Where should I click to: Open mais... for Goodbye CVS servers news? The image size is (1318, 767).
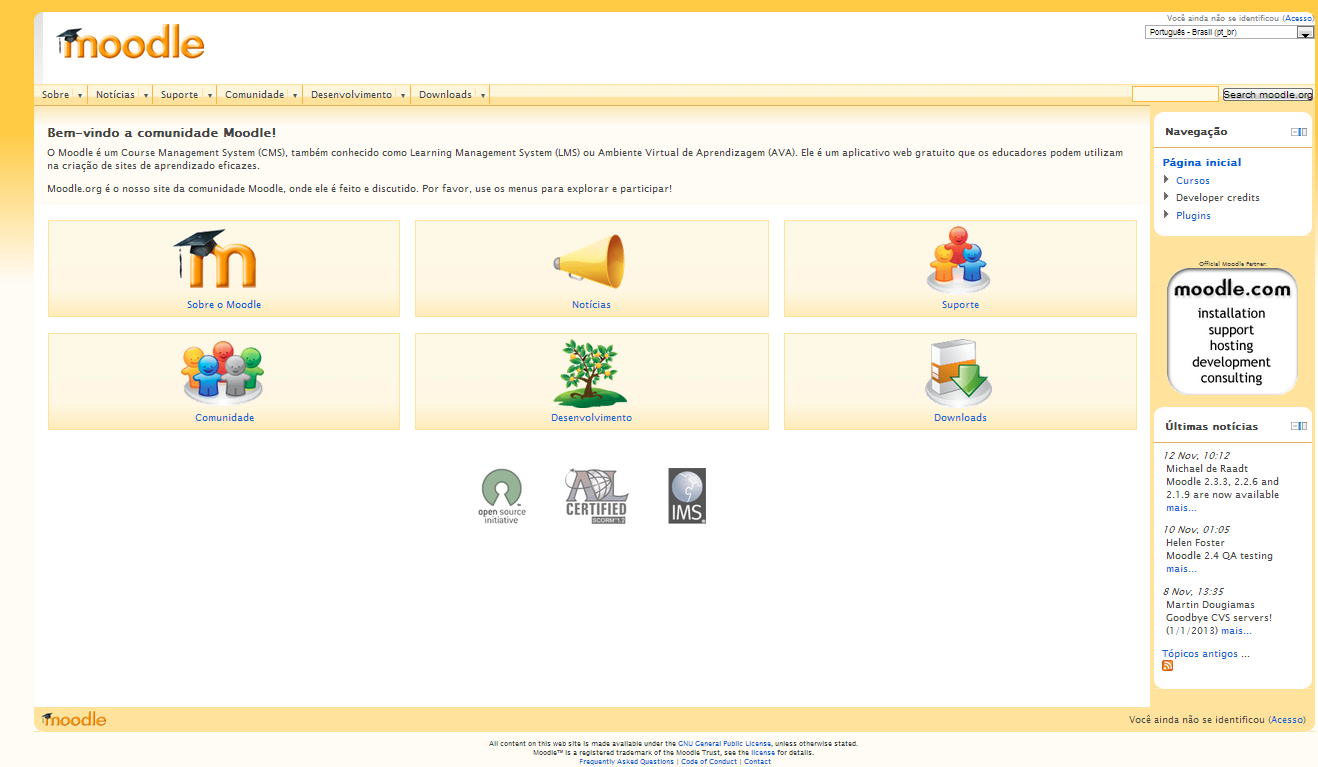click(1236, 631)
